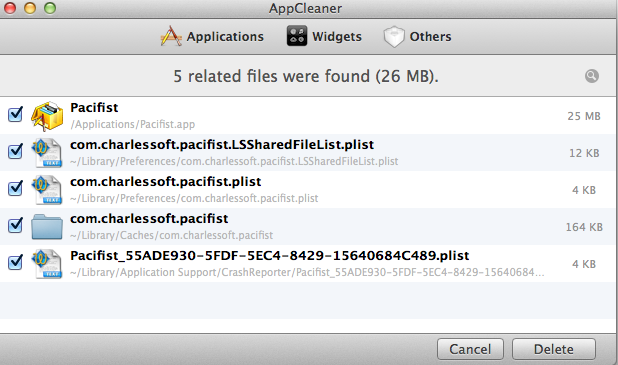
Task: Uncheck the Pacifist.app checkbox
Action: pyautogui.click(x=15, y=114)
